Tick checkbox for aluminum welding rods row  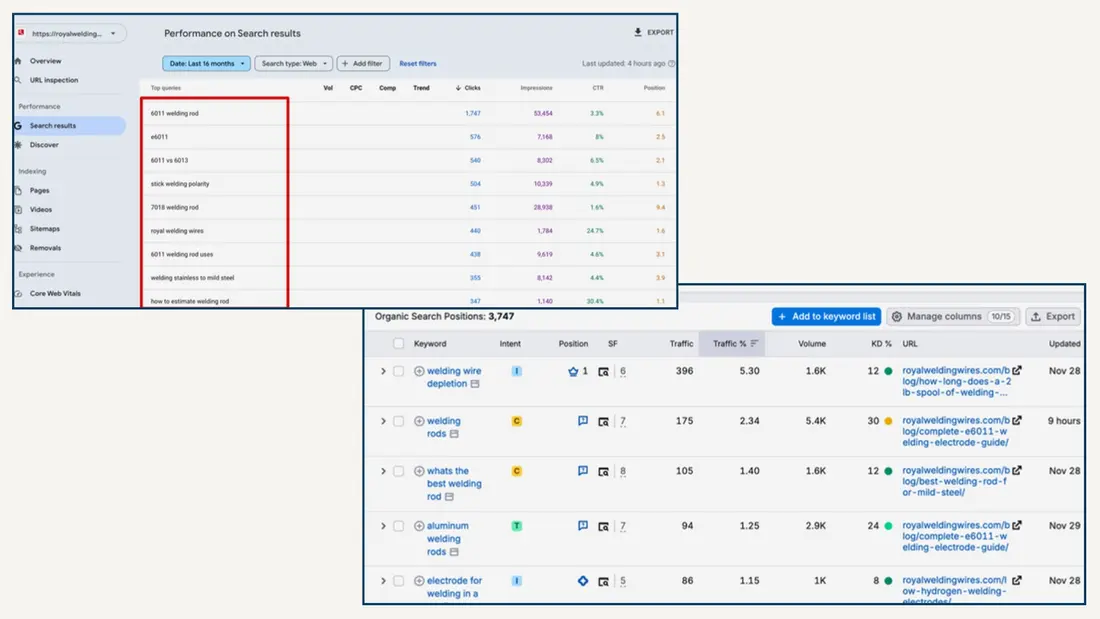click(x=398, y=526)
